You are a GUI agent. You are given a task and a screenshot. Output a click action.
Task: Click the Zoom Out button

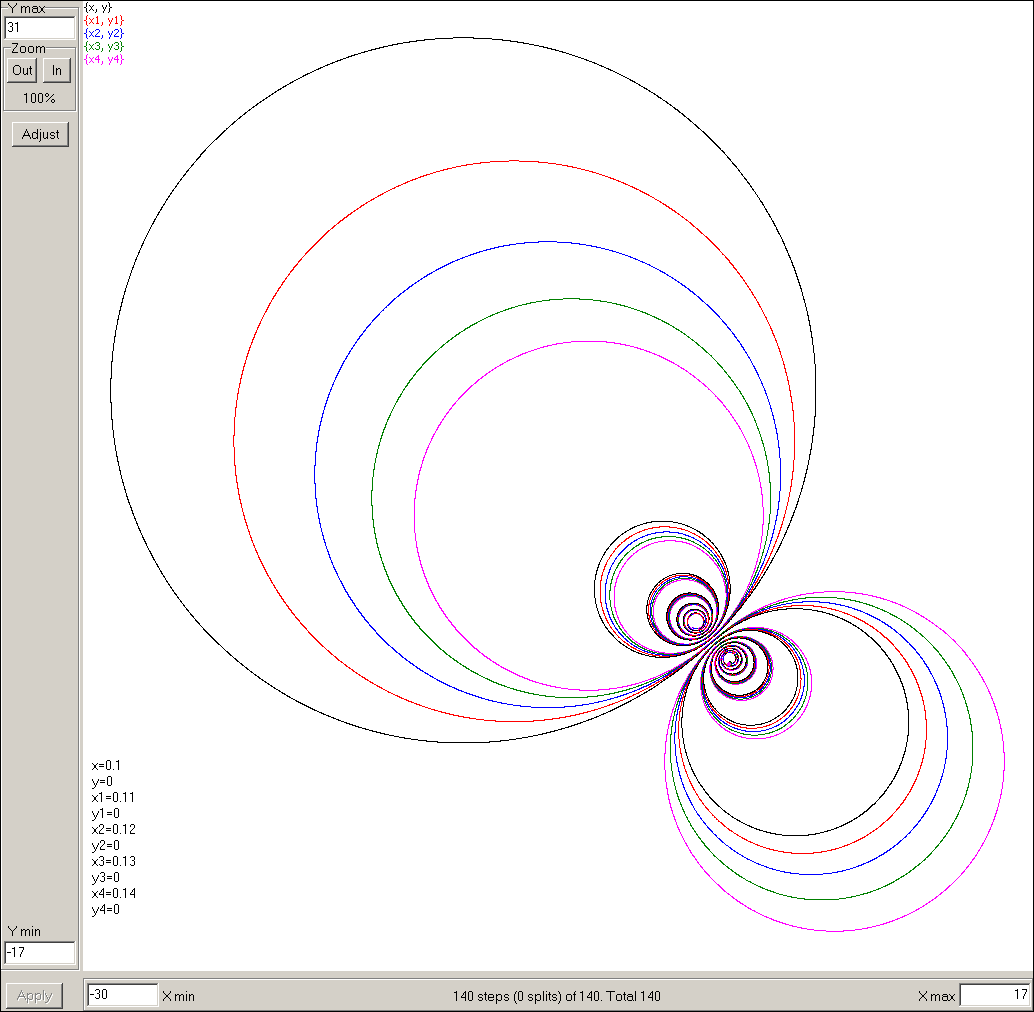pyautogui.click(x=22, y=71)
